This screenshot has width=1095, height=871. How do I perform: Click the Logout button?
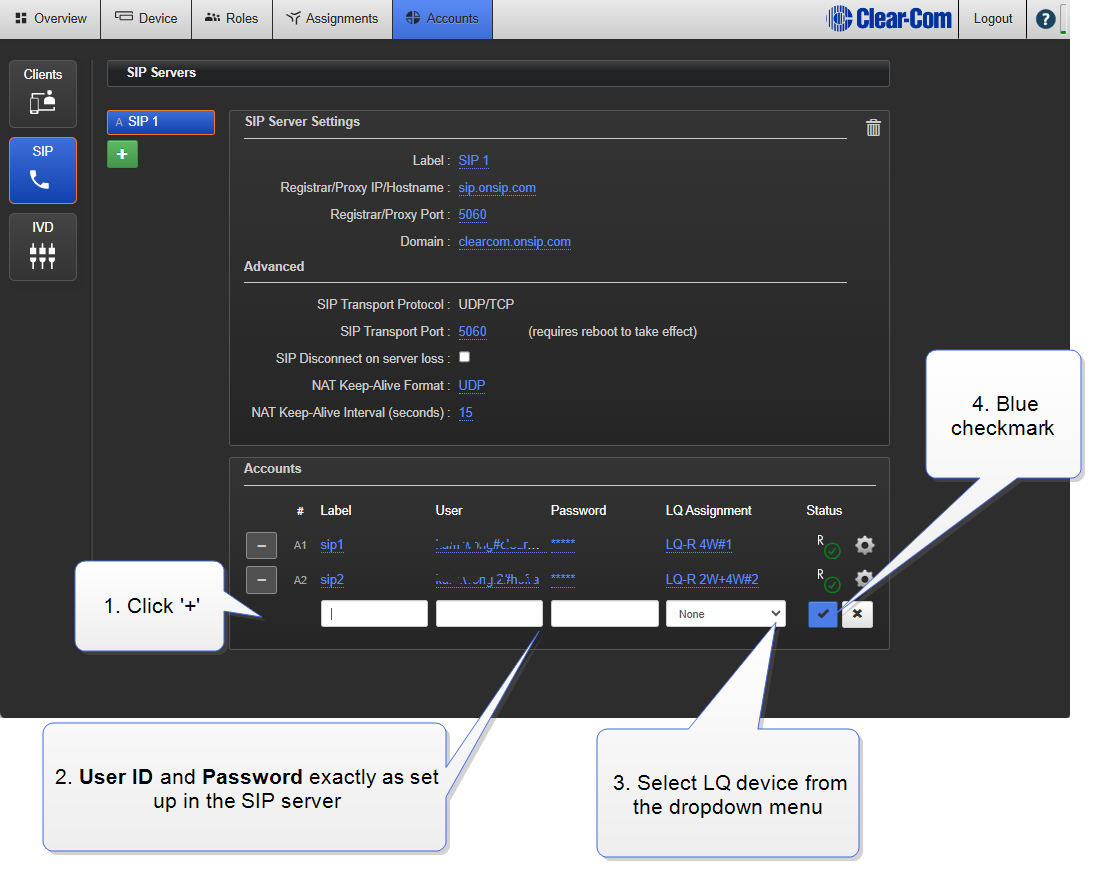click(x=992, y=19)
